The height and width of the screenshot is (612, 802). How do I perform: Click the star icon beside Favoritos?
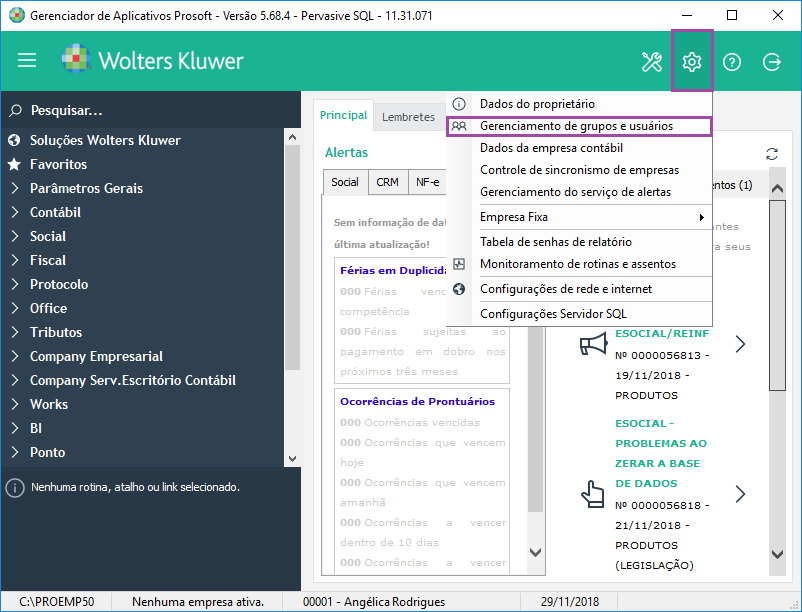tap(14, 164)
